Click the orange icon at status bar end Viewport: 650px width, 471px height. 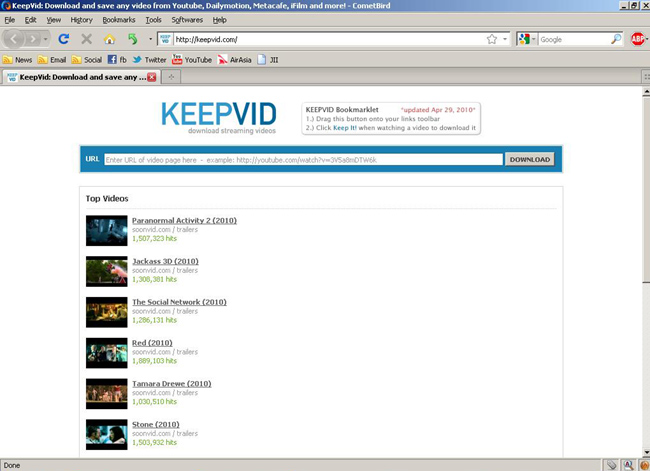(644, 465)
